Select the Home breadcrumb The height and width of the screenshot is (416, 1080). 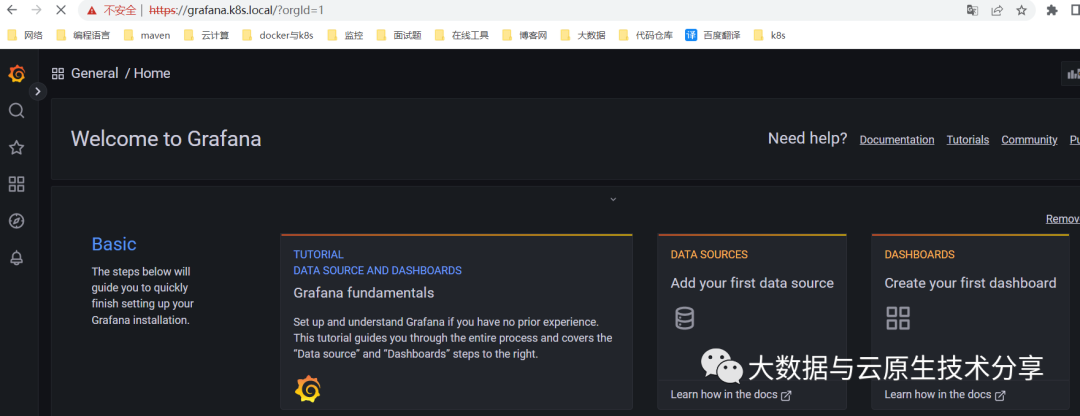152,74
